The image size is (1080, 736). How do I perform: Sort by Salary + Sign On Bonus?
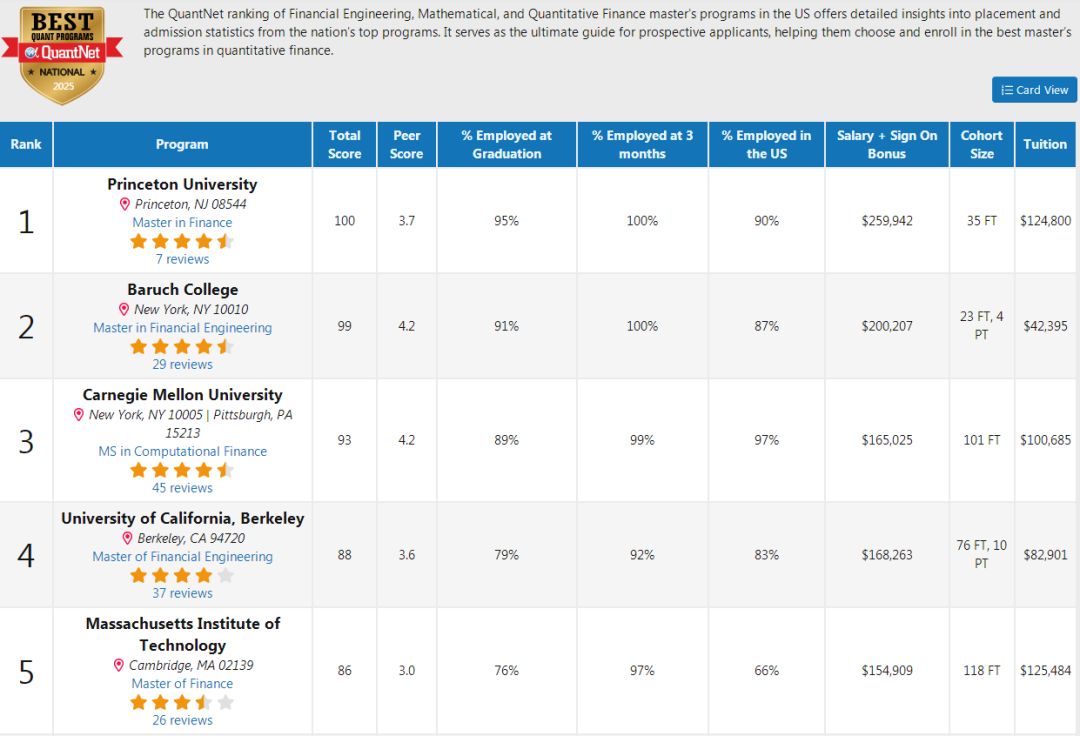[887, 145]
